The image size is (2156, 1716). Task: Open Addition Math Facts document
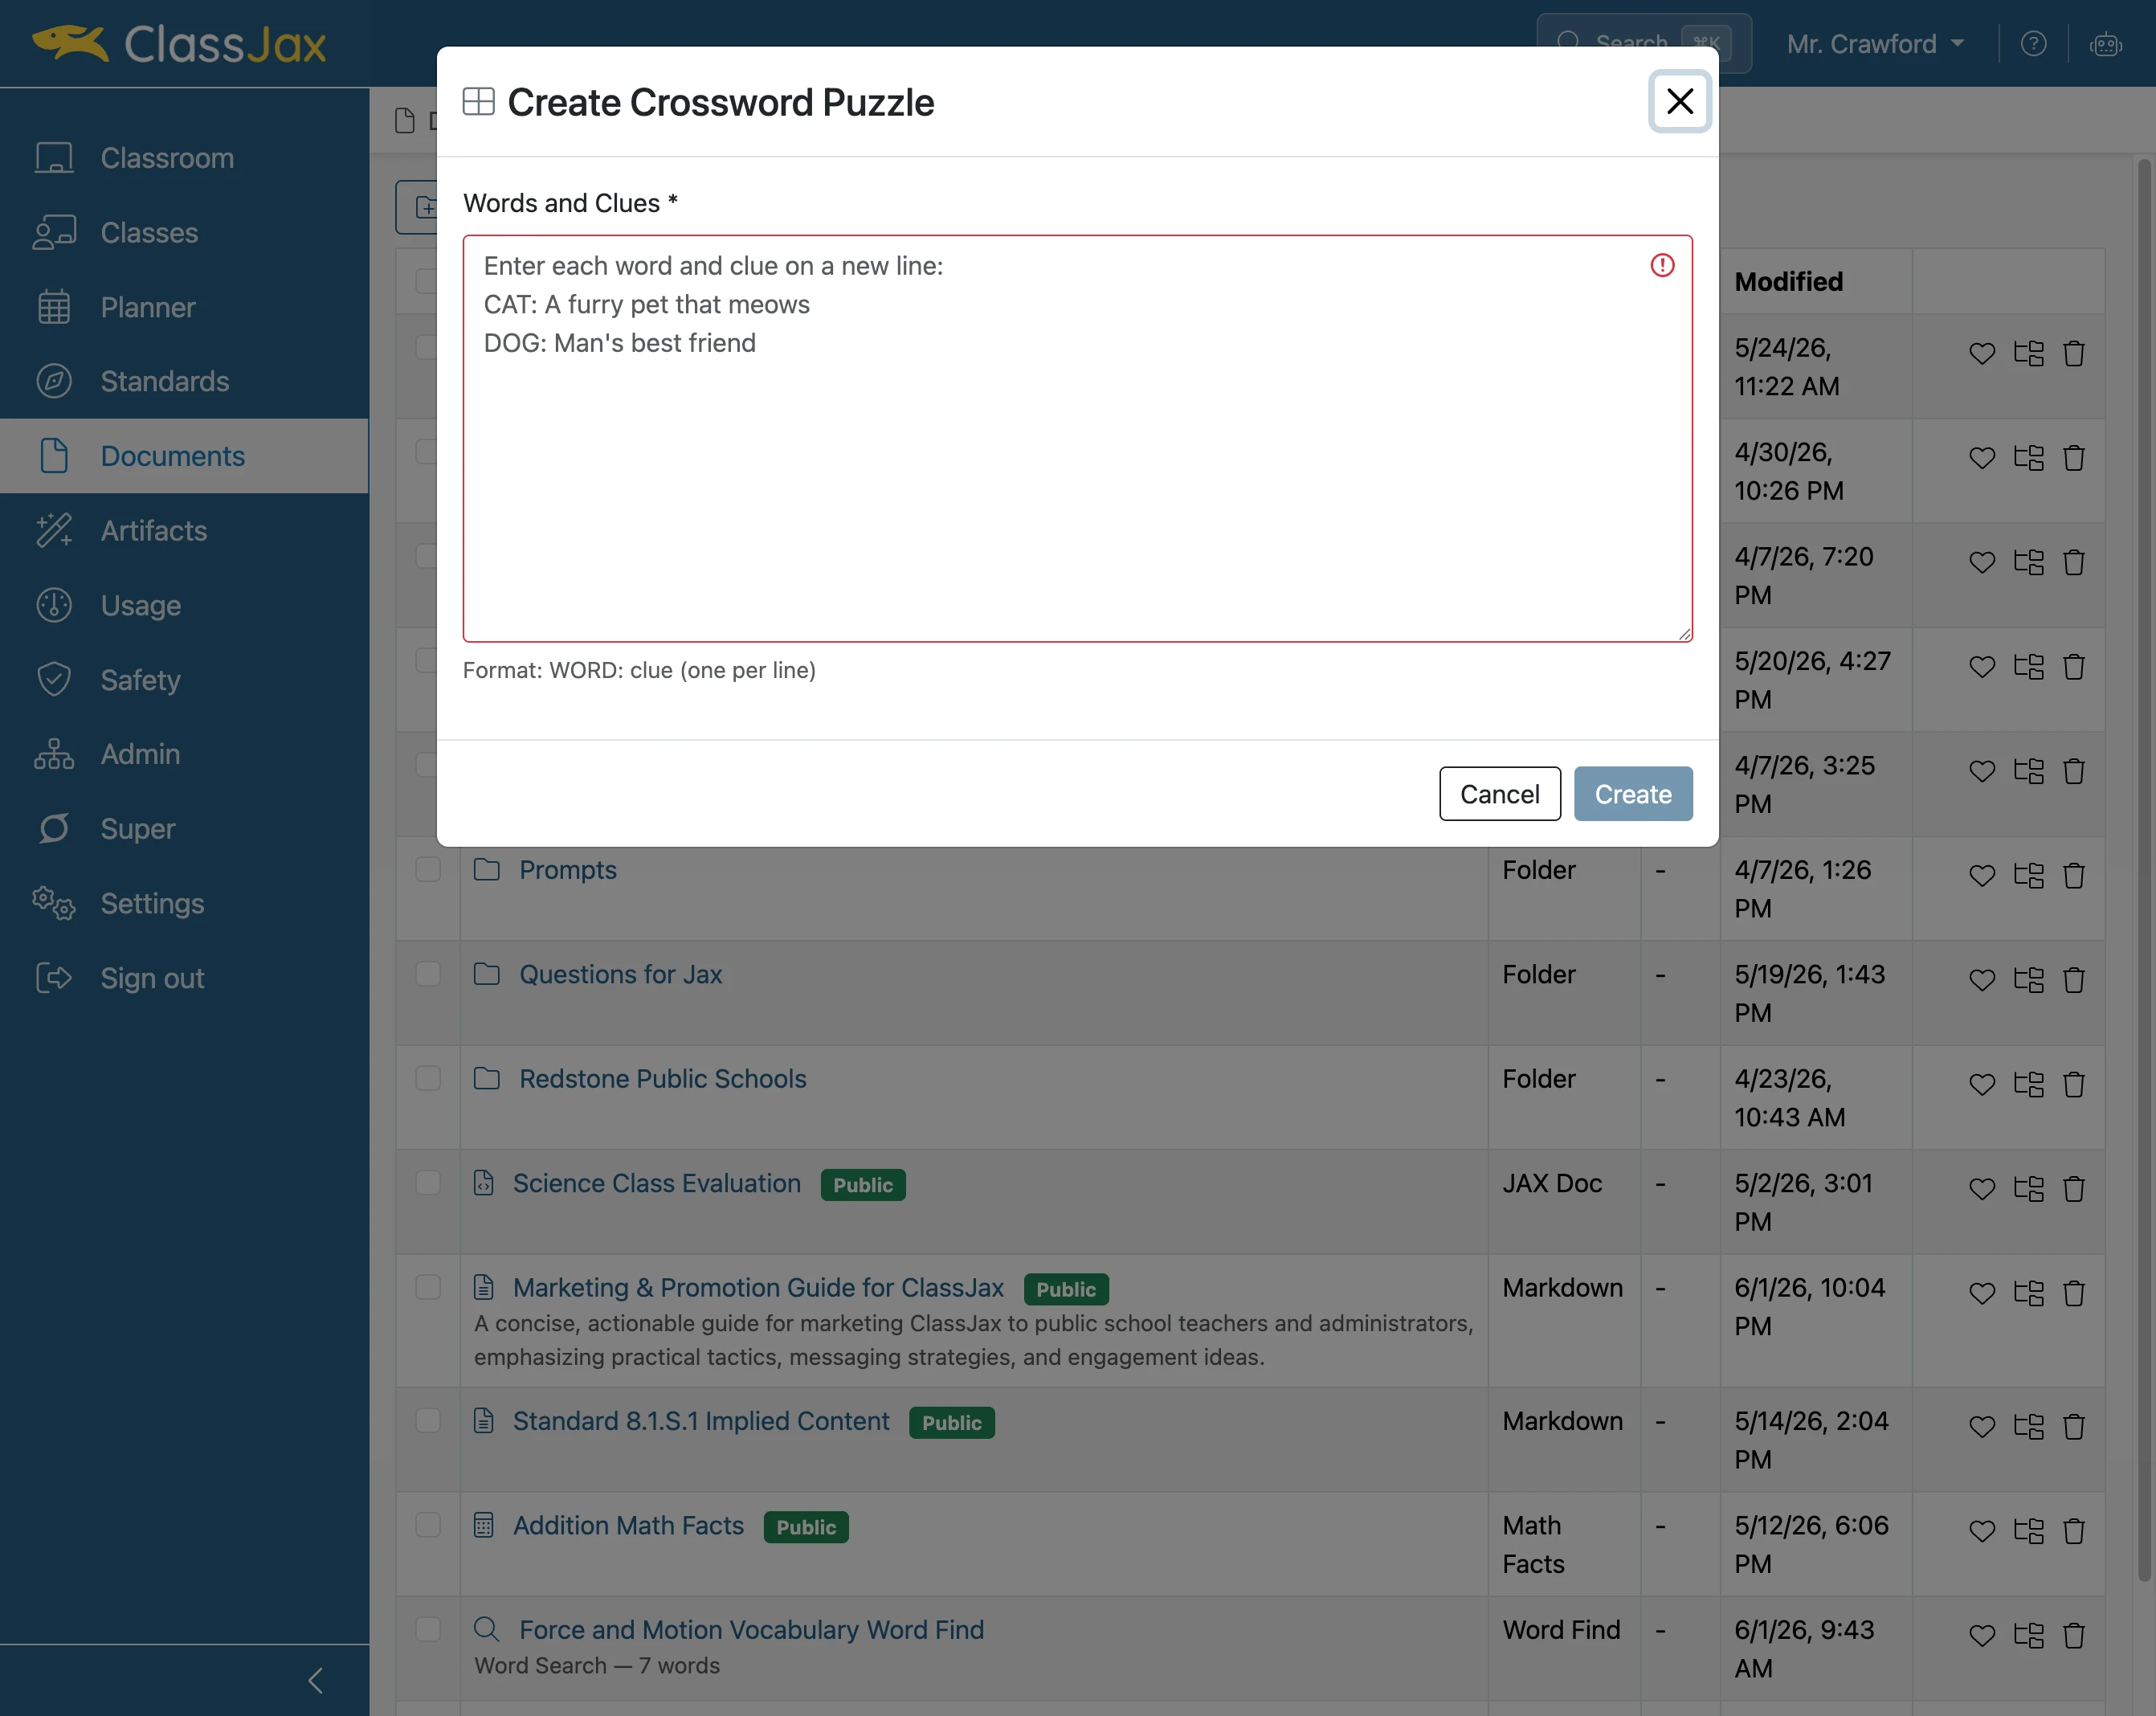pyautogui.click(x=628, y=1525)
